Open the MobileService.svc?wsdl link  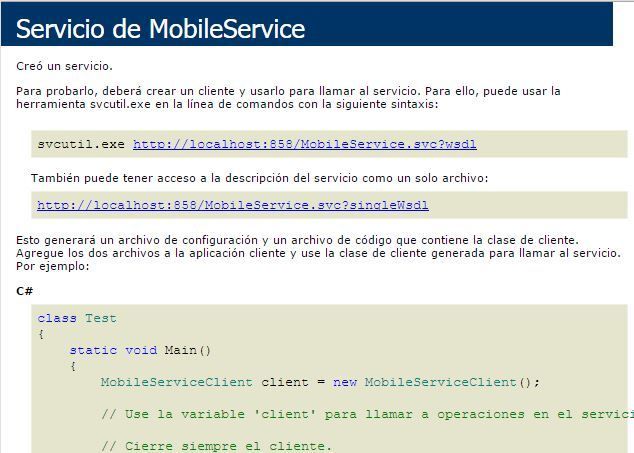pos(304,144)
